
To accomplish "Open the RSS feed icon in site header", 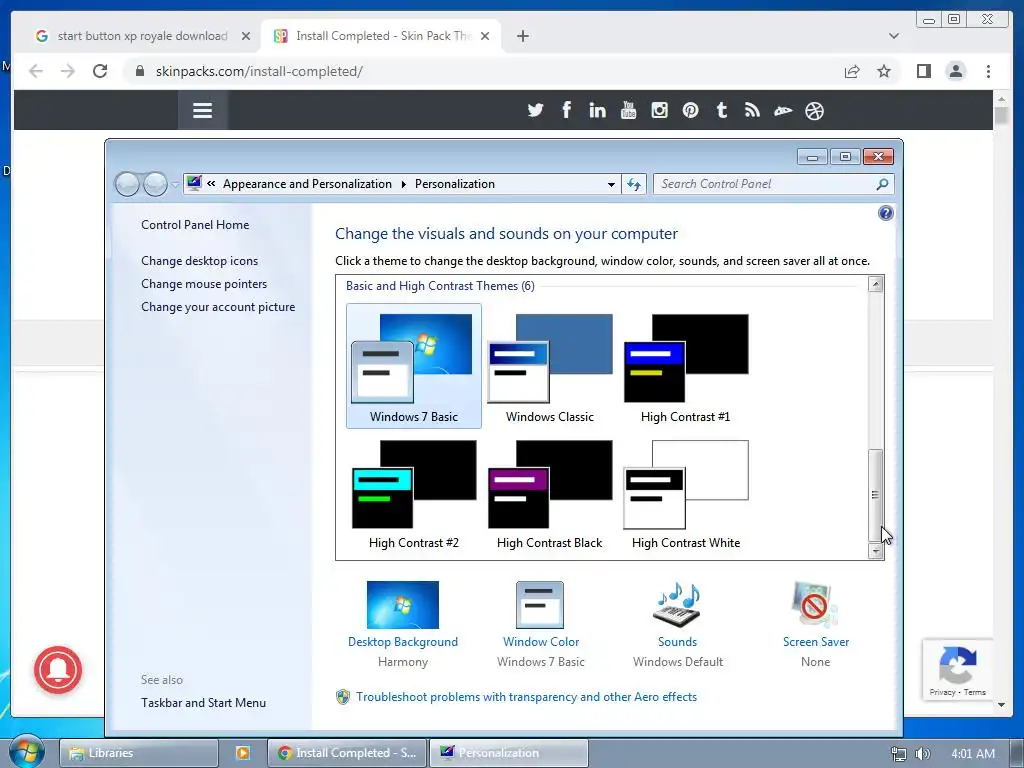I will [x=752, y=110].
